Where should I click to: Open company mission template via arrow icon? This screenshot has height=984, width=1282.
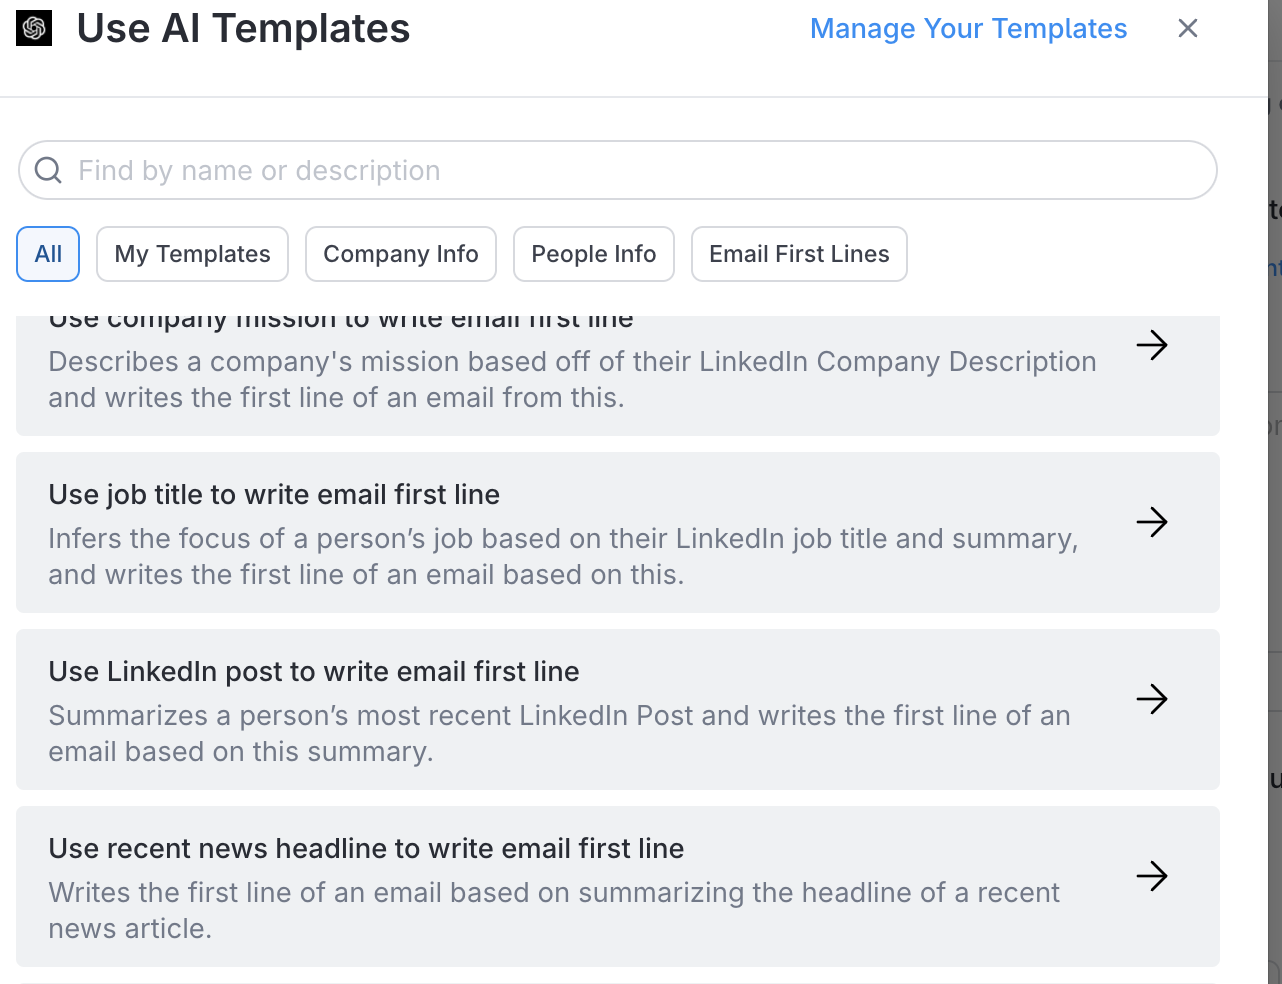pos(1152,345)
